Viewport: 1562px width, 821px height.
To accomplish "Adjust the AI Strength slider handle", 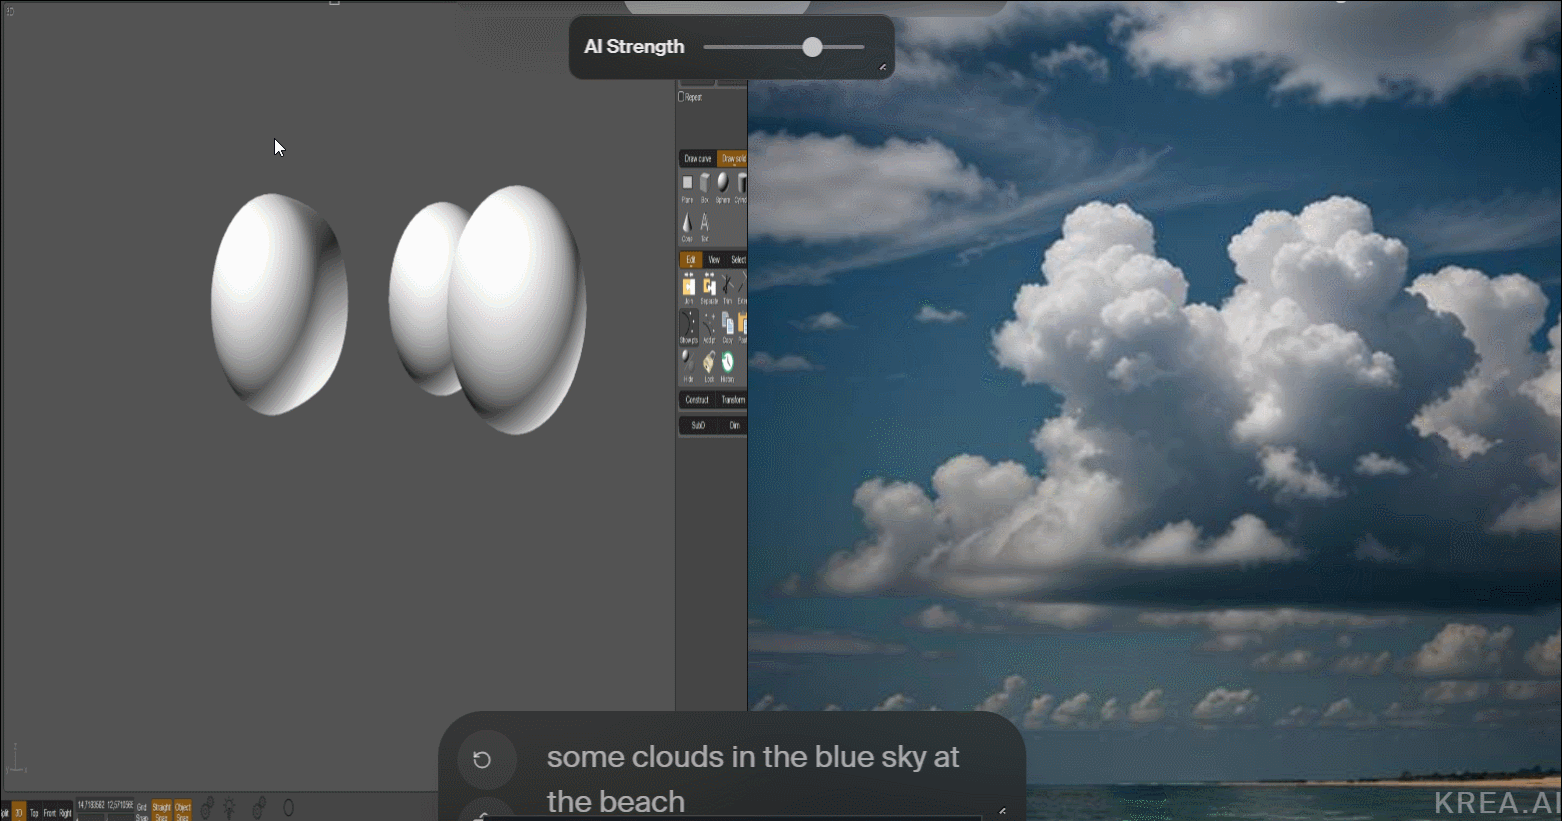I will 812,47.
